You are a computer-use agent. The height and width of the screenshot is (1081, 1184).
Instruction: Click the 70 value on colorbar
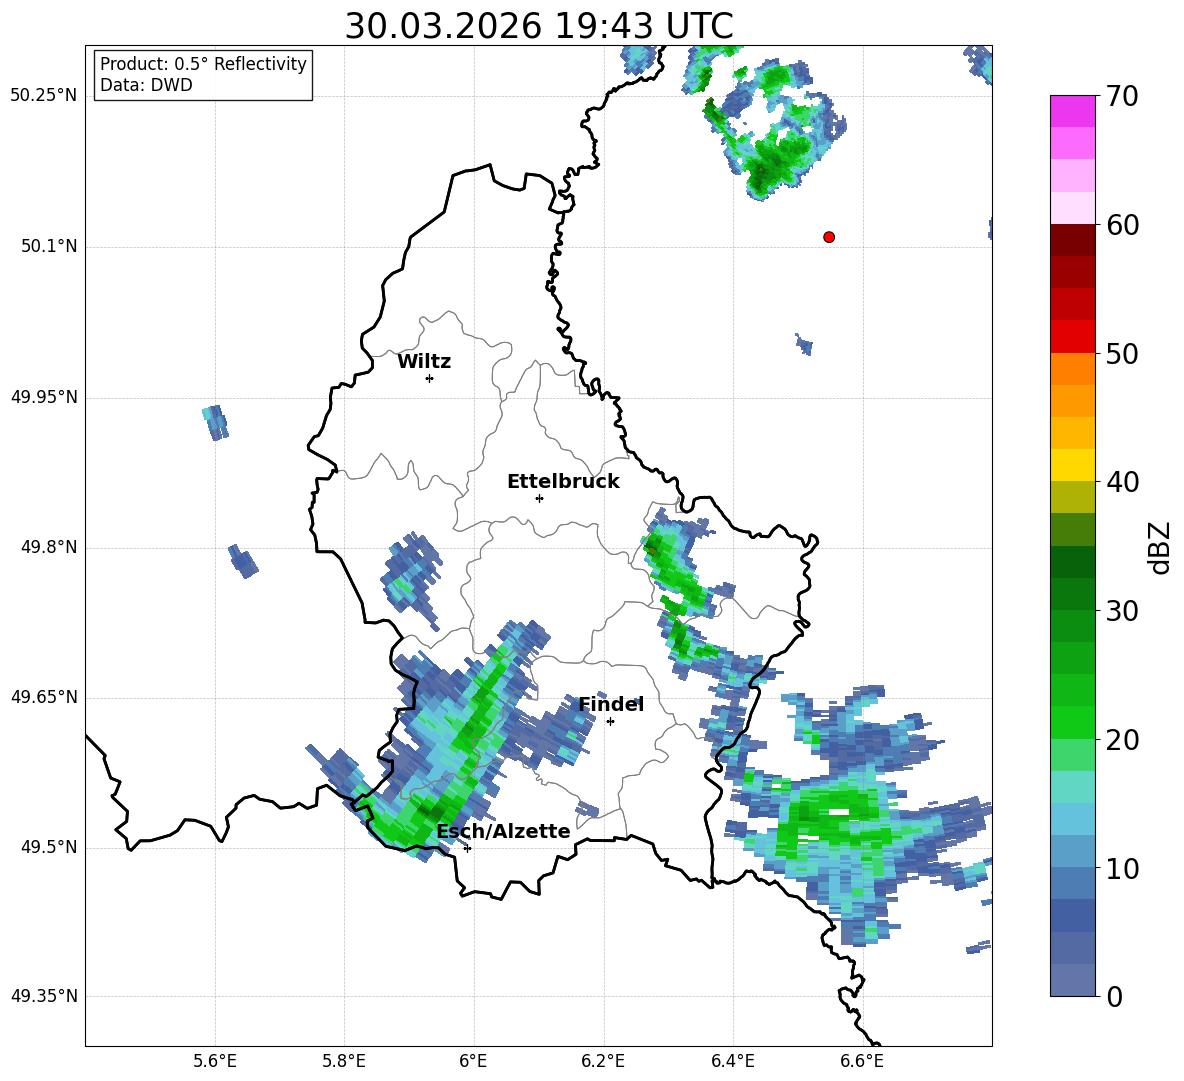pyautogui.click(x=1122, y=97)
